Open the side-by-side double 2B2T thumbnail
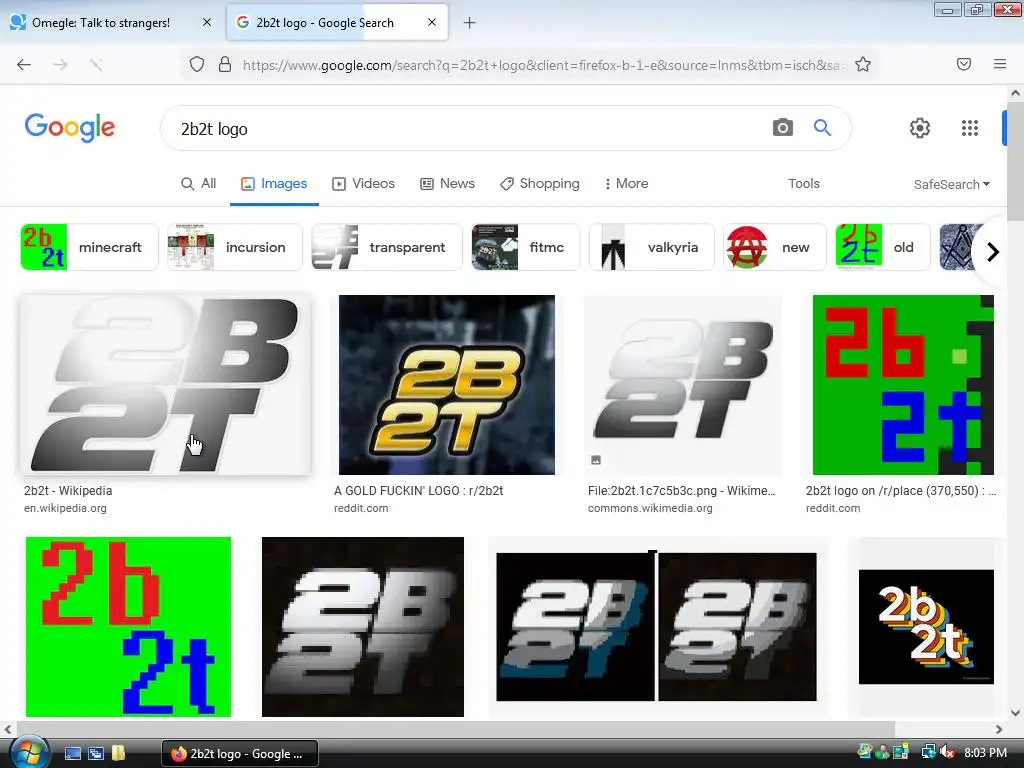Viewport: 1024px width, 768px height. click(x=657, y=627)
